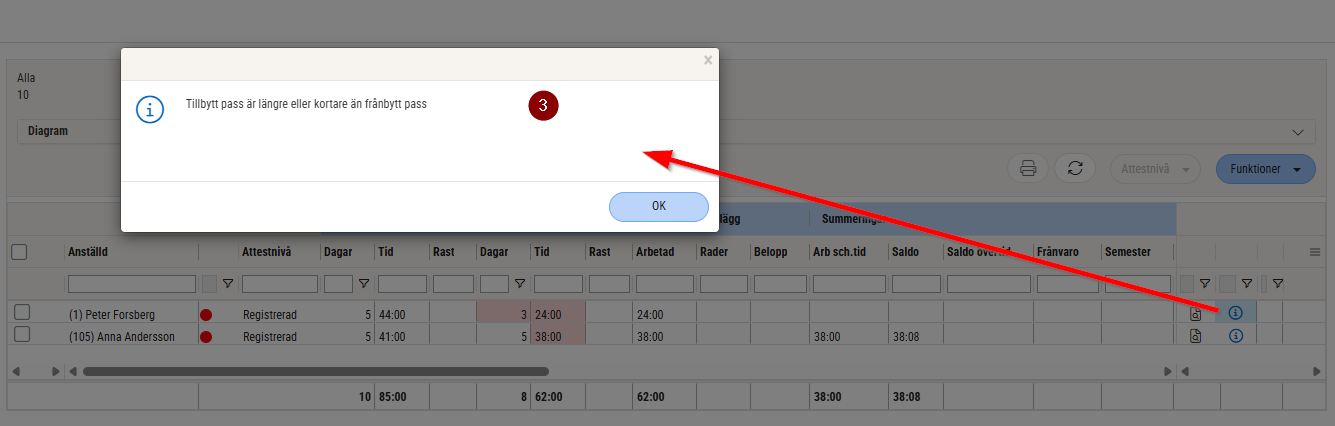Check the box for Anna Andersson
The width and height of the screenshot is (1335, 426).
(21, 335)
